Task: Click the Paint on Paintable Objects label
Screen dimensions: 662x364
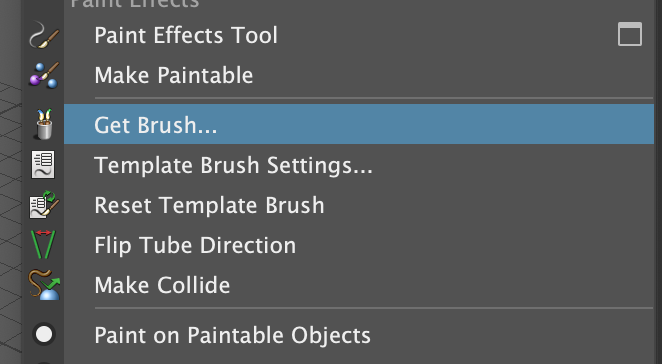Action: click(232, 335)
